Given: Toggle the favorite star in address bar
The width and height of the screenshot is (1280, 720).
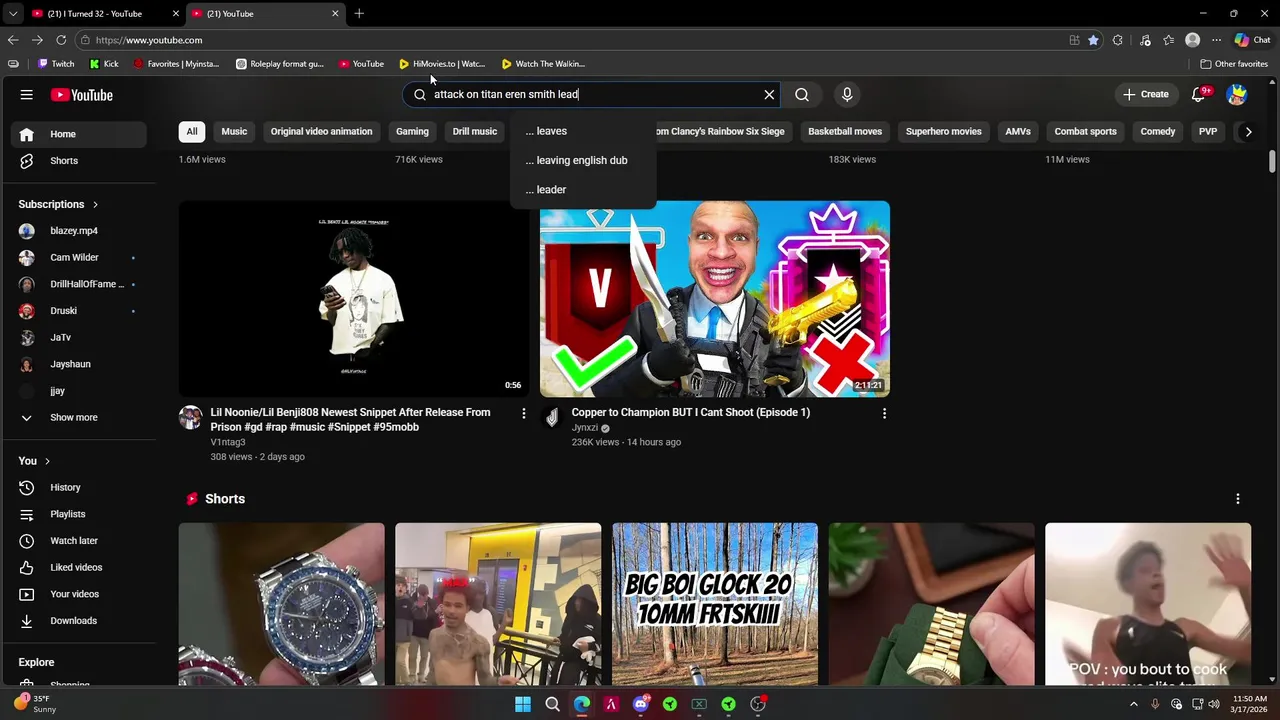Looking at the screenshot, I should tap(1093, 40).
